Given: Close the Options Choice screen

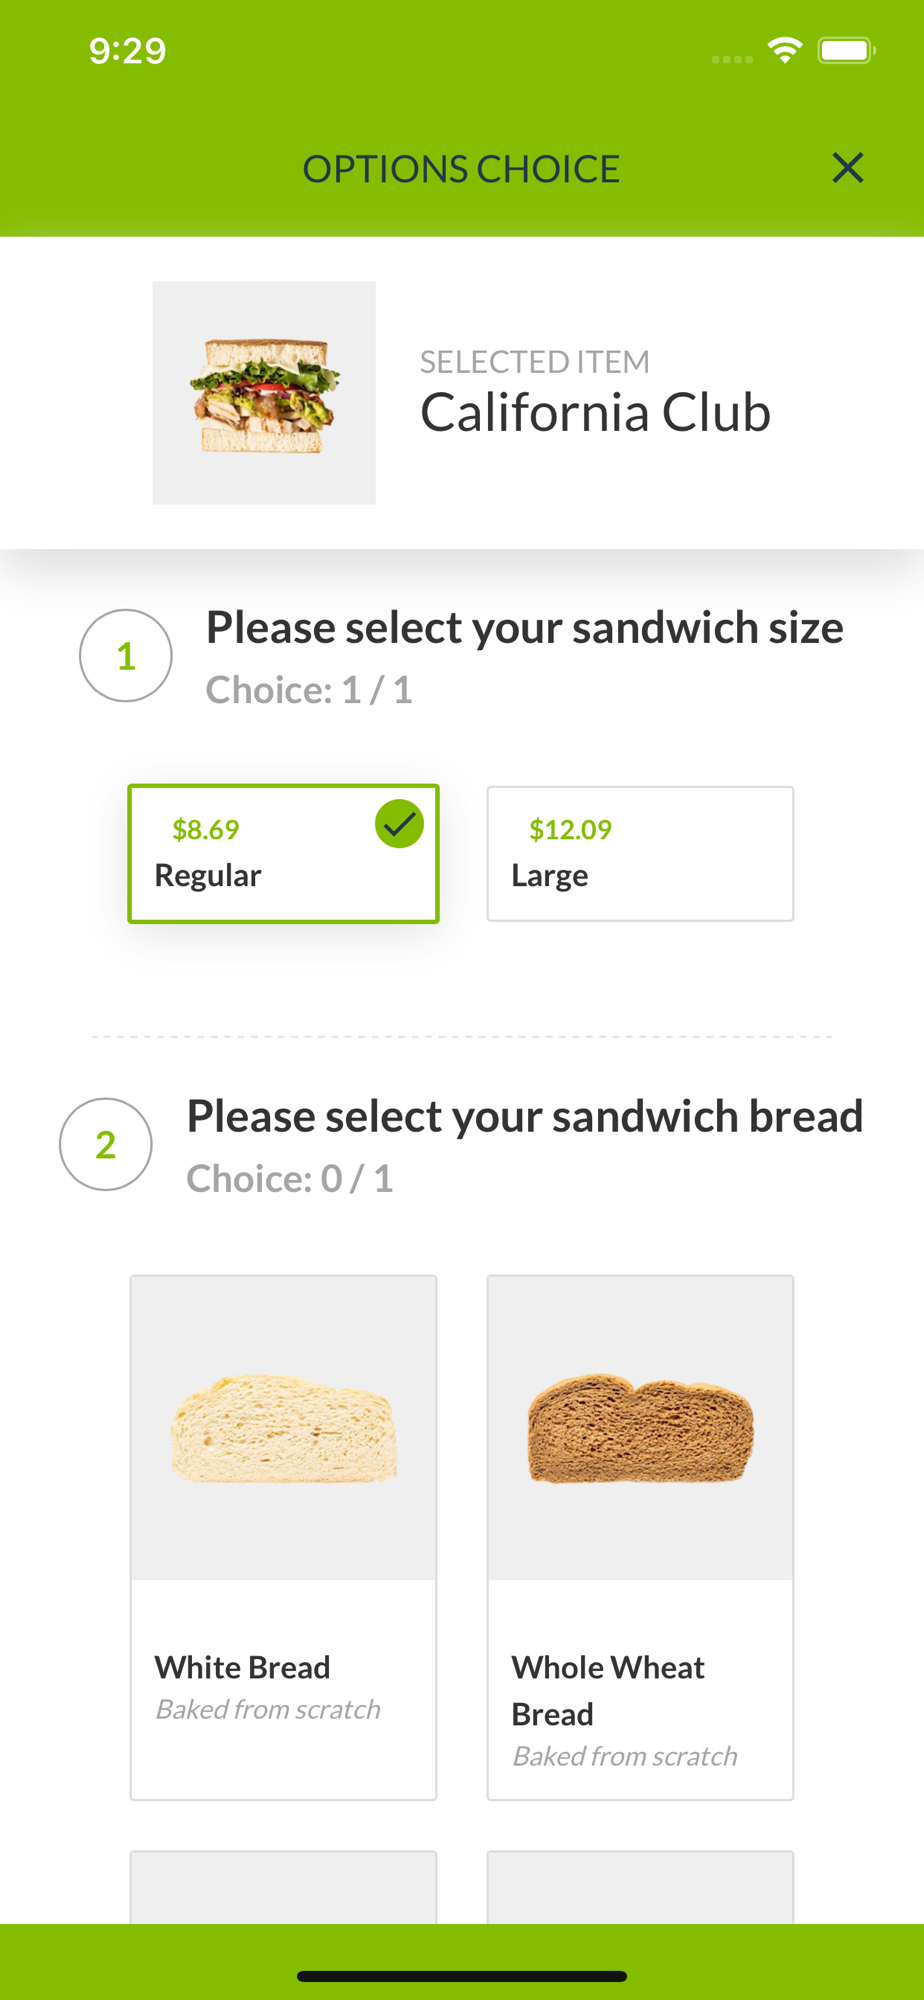Looking at the screenshot, I should pos(847,168).
